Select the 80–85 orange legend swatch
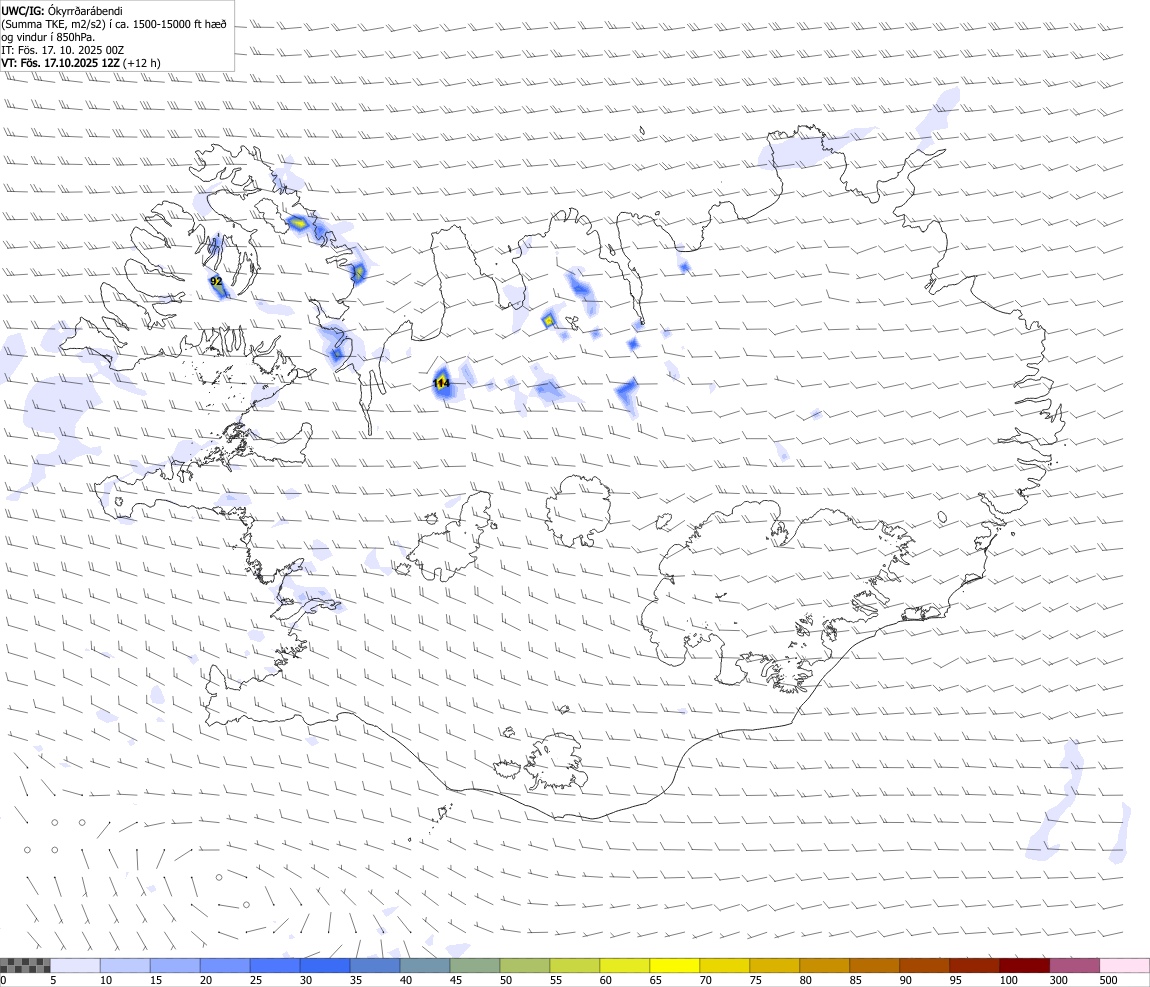This screenshot has height=987, width=1150. tap(824, 965)
